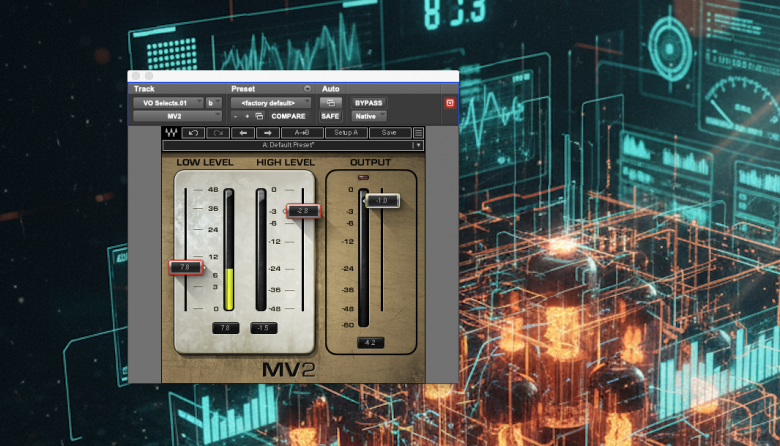Screen dimensions: 780x446
Task: Click the red target button
Action: tap(450, 103)
